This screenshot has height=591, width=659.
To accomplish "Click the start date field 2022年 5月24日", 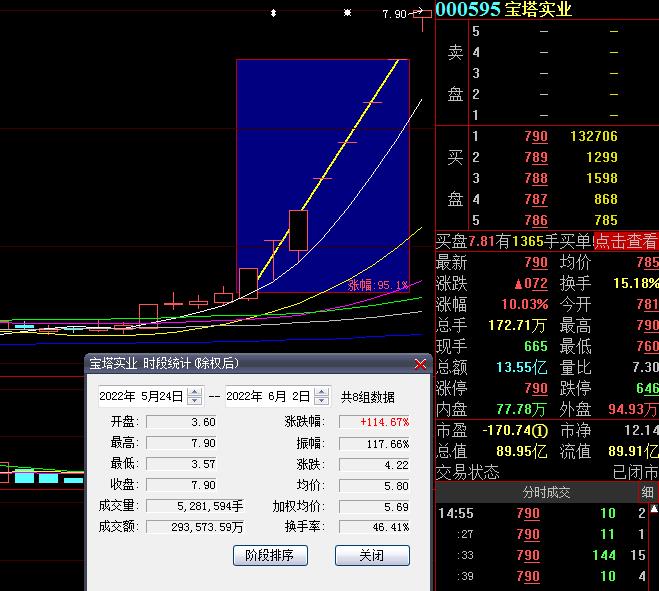I will click(140, 396).
